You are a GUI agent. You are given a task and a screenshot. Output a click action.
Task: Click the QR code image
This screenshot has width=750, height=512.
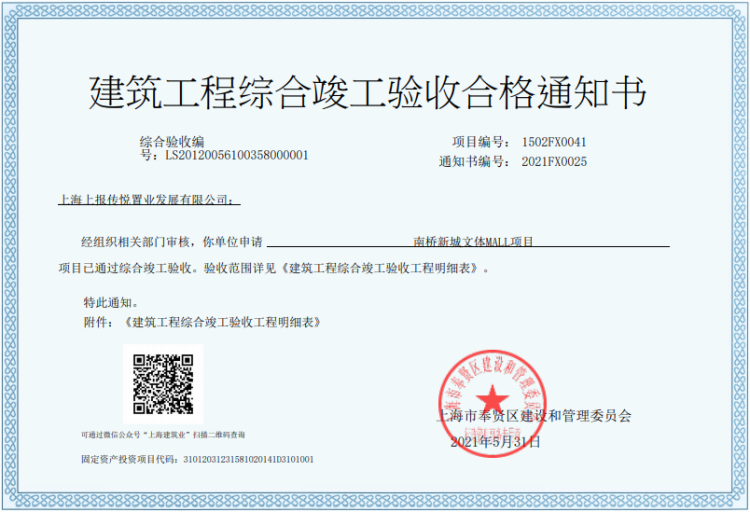click(163, 384)
